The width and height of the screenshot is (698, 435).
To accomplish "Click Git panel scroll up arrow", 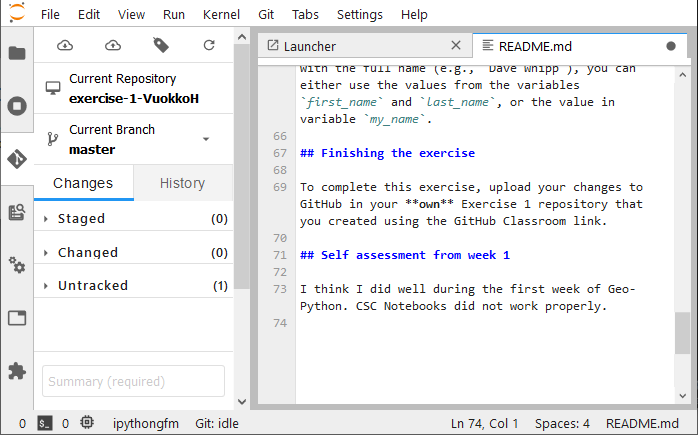I will click(x=242, y=37).
